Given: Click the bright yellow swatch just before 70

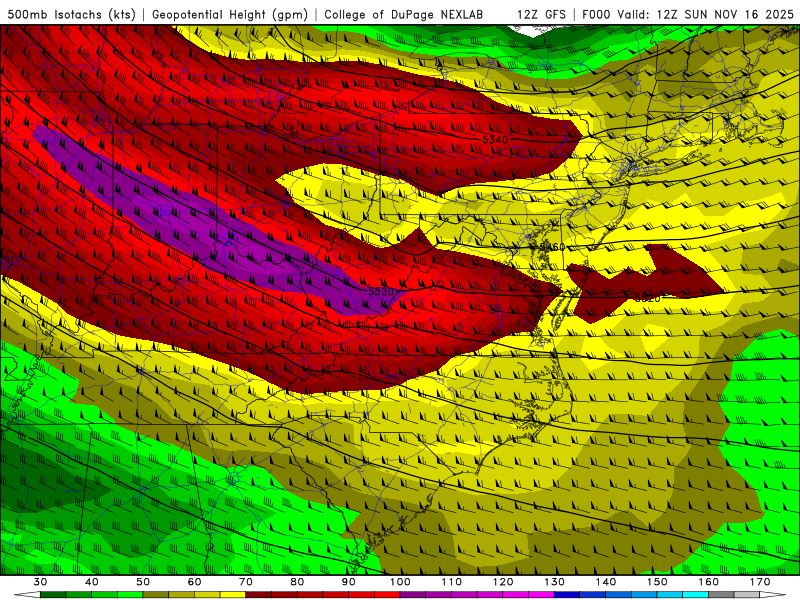Looking at the screenshot, I should 233,595.
